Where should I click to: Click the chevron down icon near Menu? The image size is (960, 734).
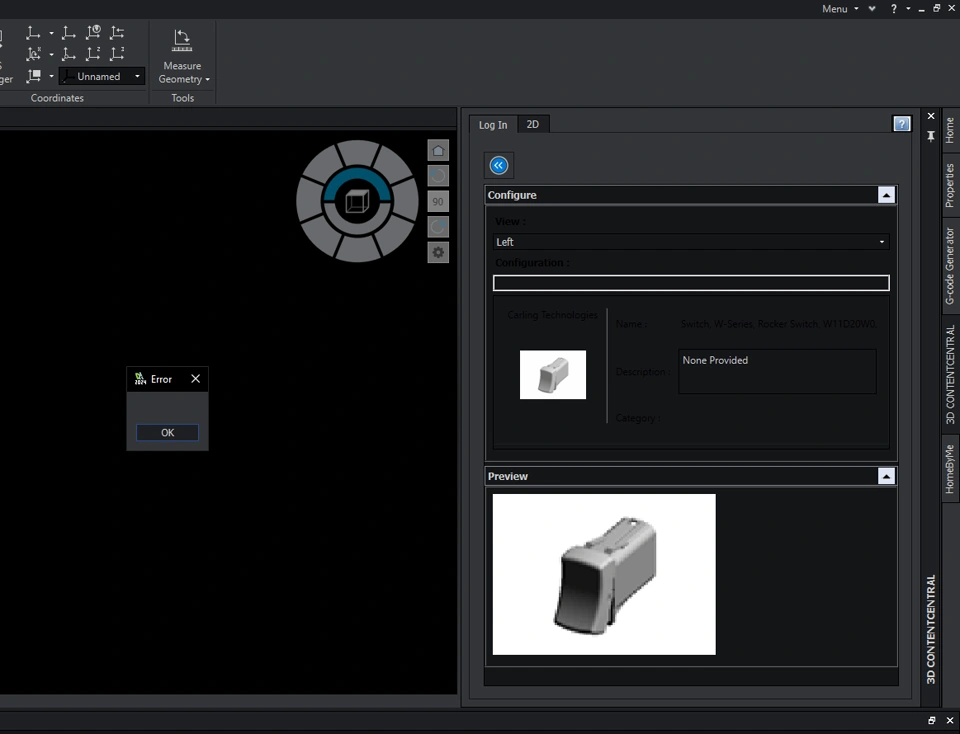pyautogui.click(x=872, y=9)
